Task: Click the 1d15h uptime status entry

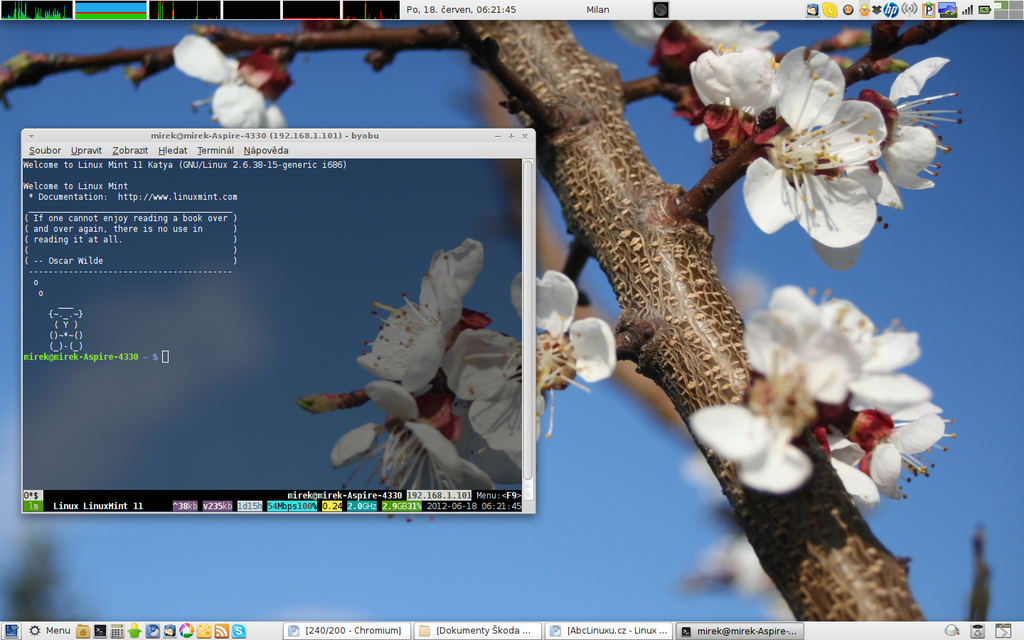Action: point(249,506)
